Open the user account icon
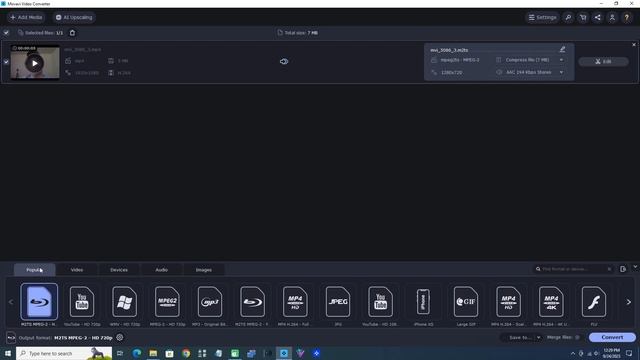 coord(612,18)
